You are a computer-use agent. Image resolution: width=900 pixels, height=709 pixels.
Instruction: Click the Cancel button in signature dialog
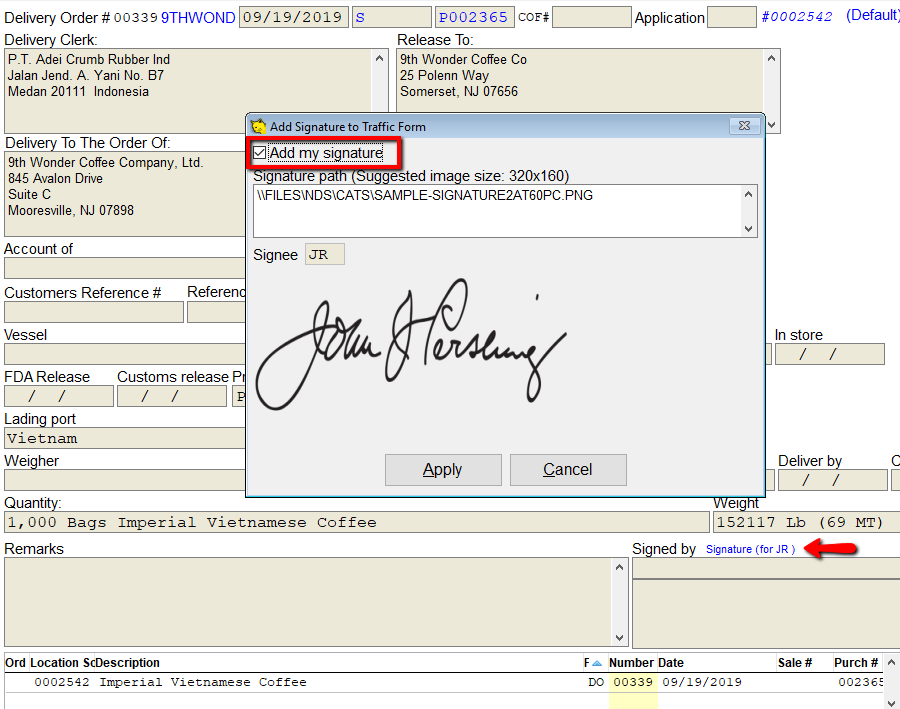(568, 470)
